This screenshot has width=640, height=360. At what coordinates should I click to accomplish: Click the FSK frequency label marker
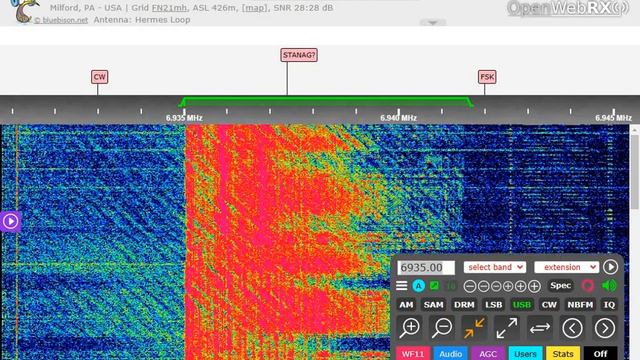(x=487, y=77)
